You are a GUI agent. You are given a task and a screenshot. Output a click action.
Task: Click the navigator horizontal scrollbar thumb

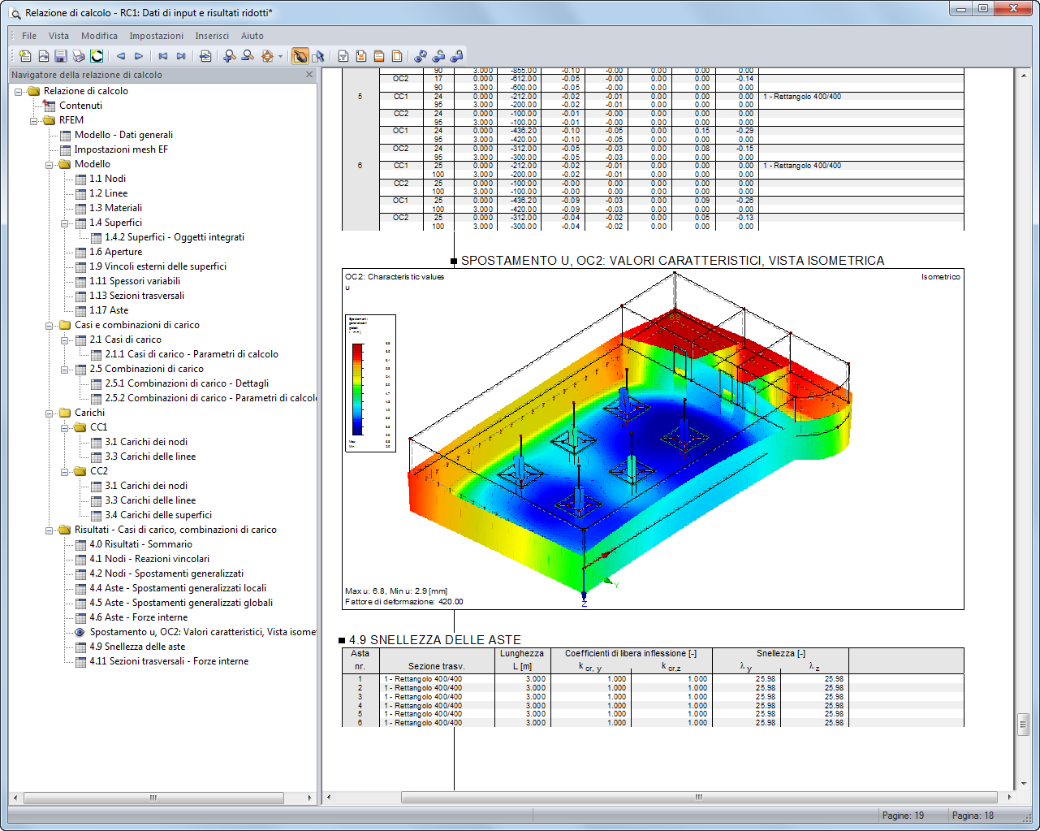click(x=154, y=798)
